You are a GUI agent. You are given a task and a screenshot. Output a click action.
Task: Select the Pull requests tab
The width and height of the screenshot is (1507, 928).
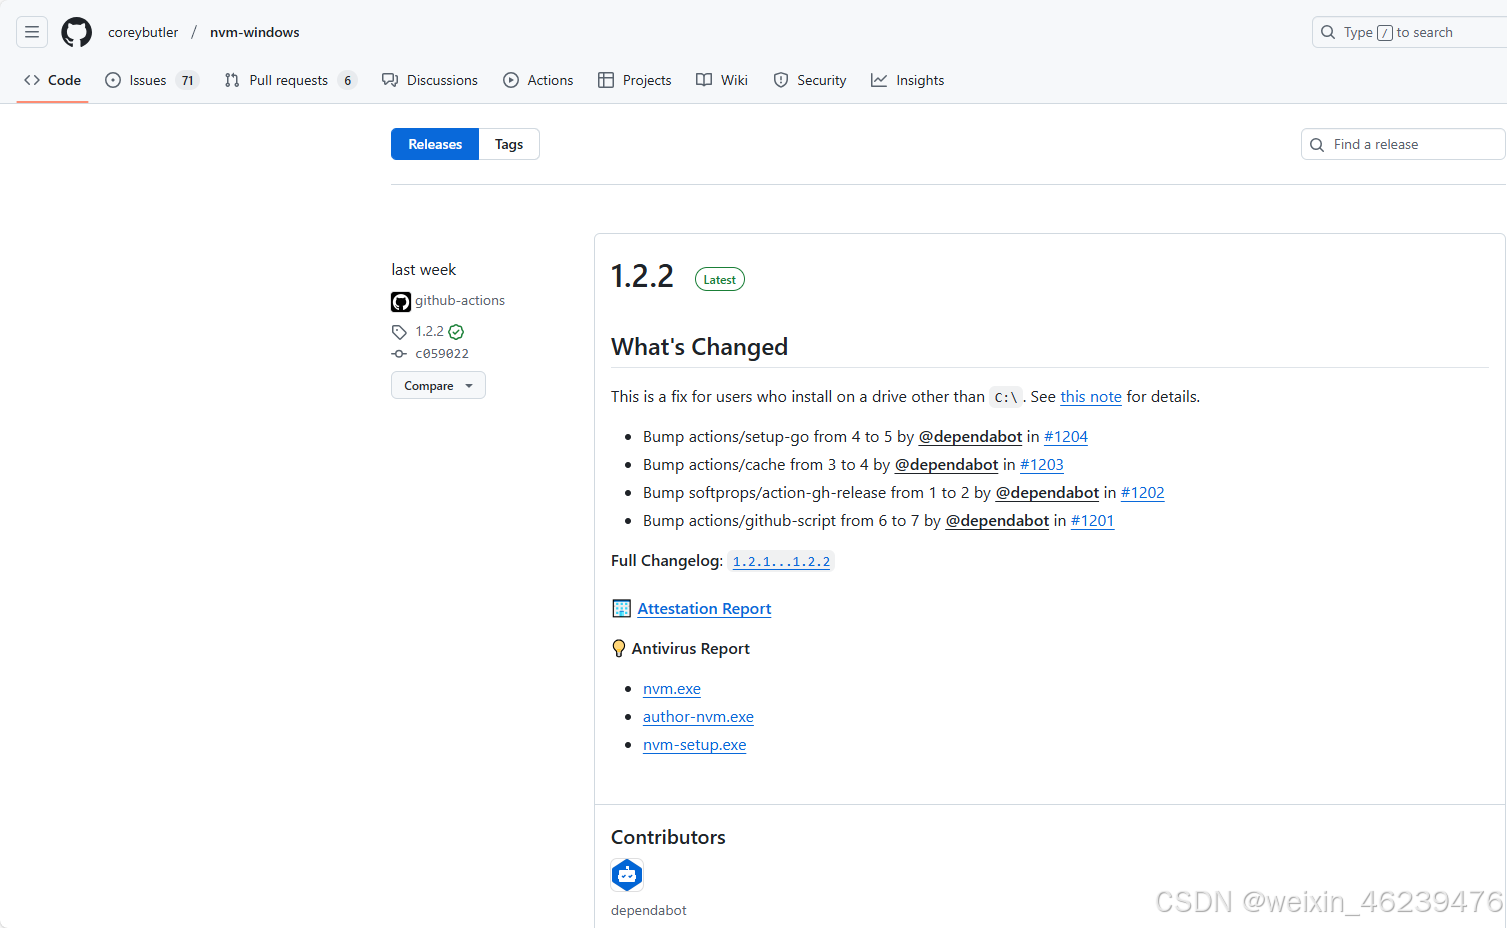coord(290,80)
